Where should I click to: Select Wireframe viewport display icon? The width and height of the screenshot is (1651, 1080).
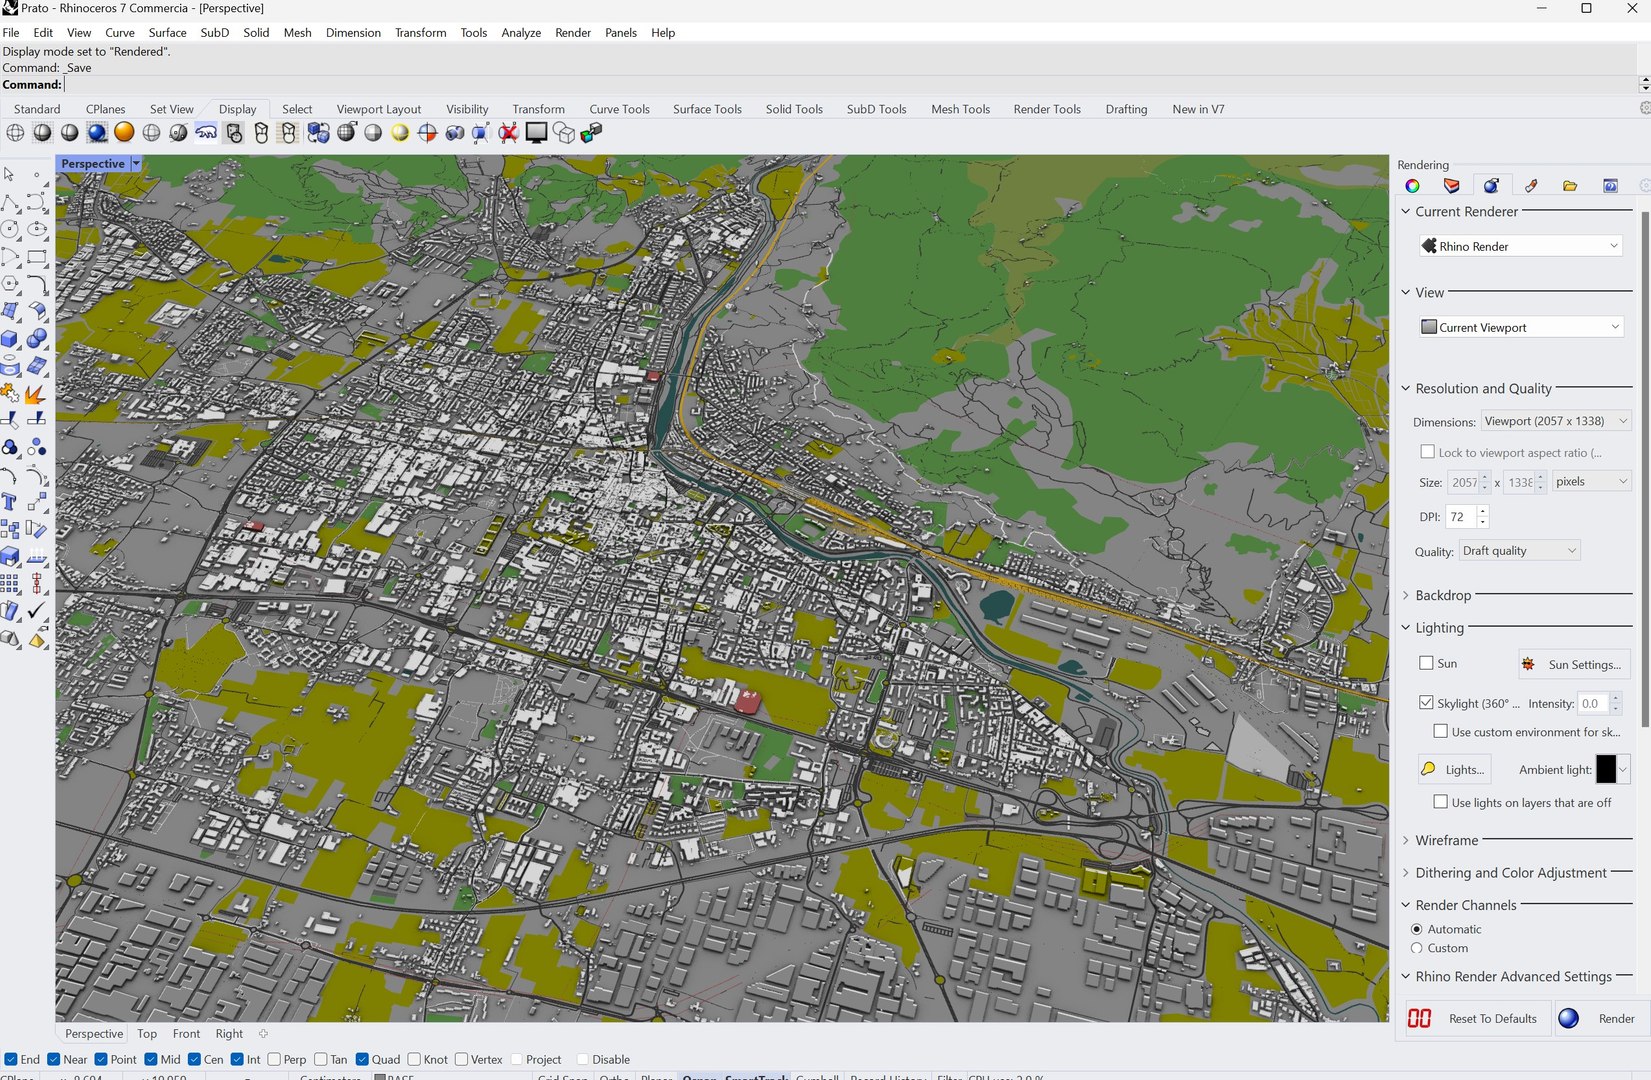(15, 133)
